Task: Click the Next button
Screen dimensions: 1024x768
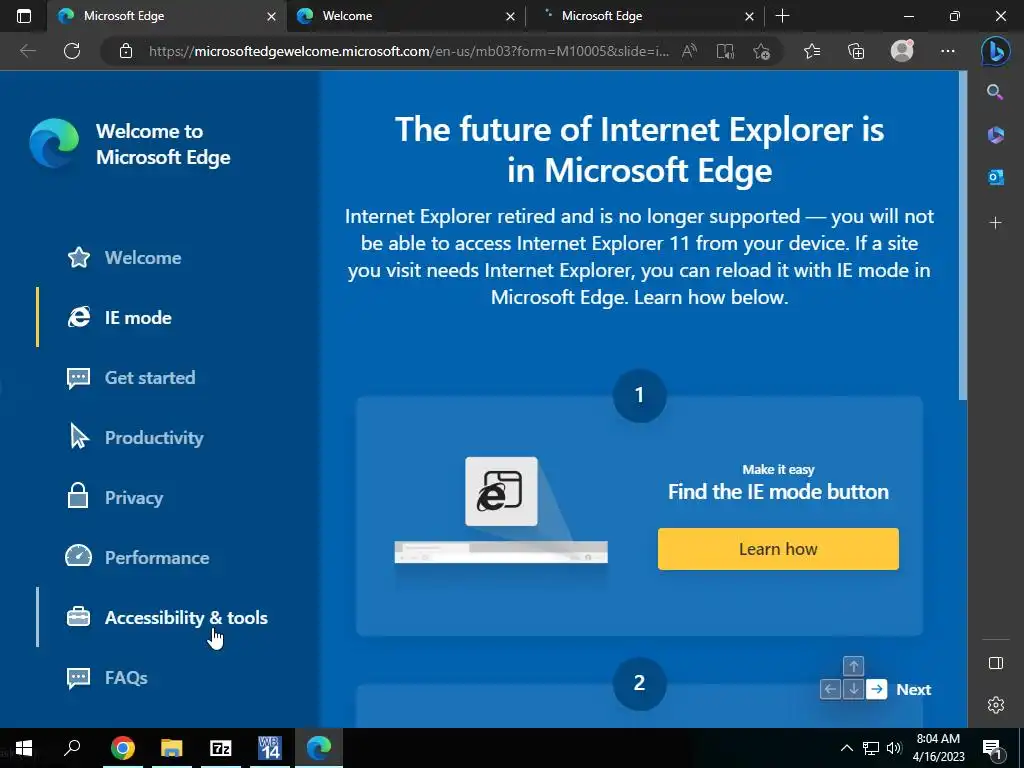Action: tap(913, 690)
